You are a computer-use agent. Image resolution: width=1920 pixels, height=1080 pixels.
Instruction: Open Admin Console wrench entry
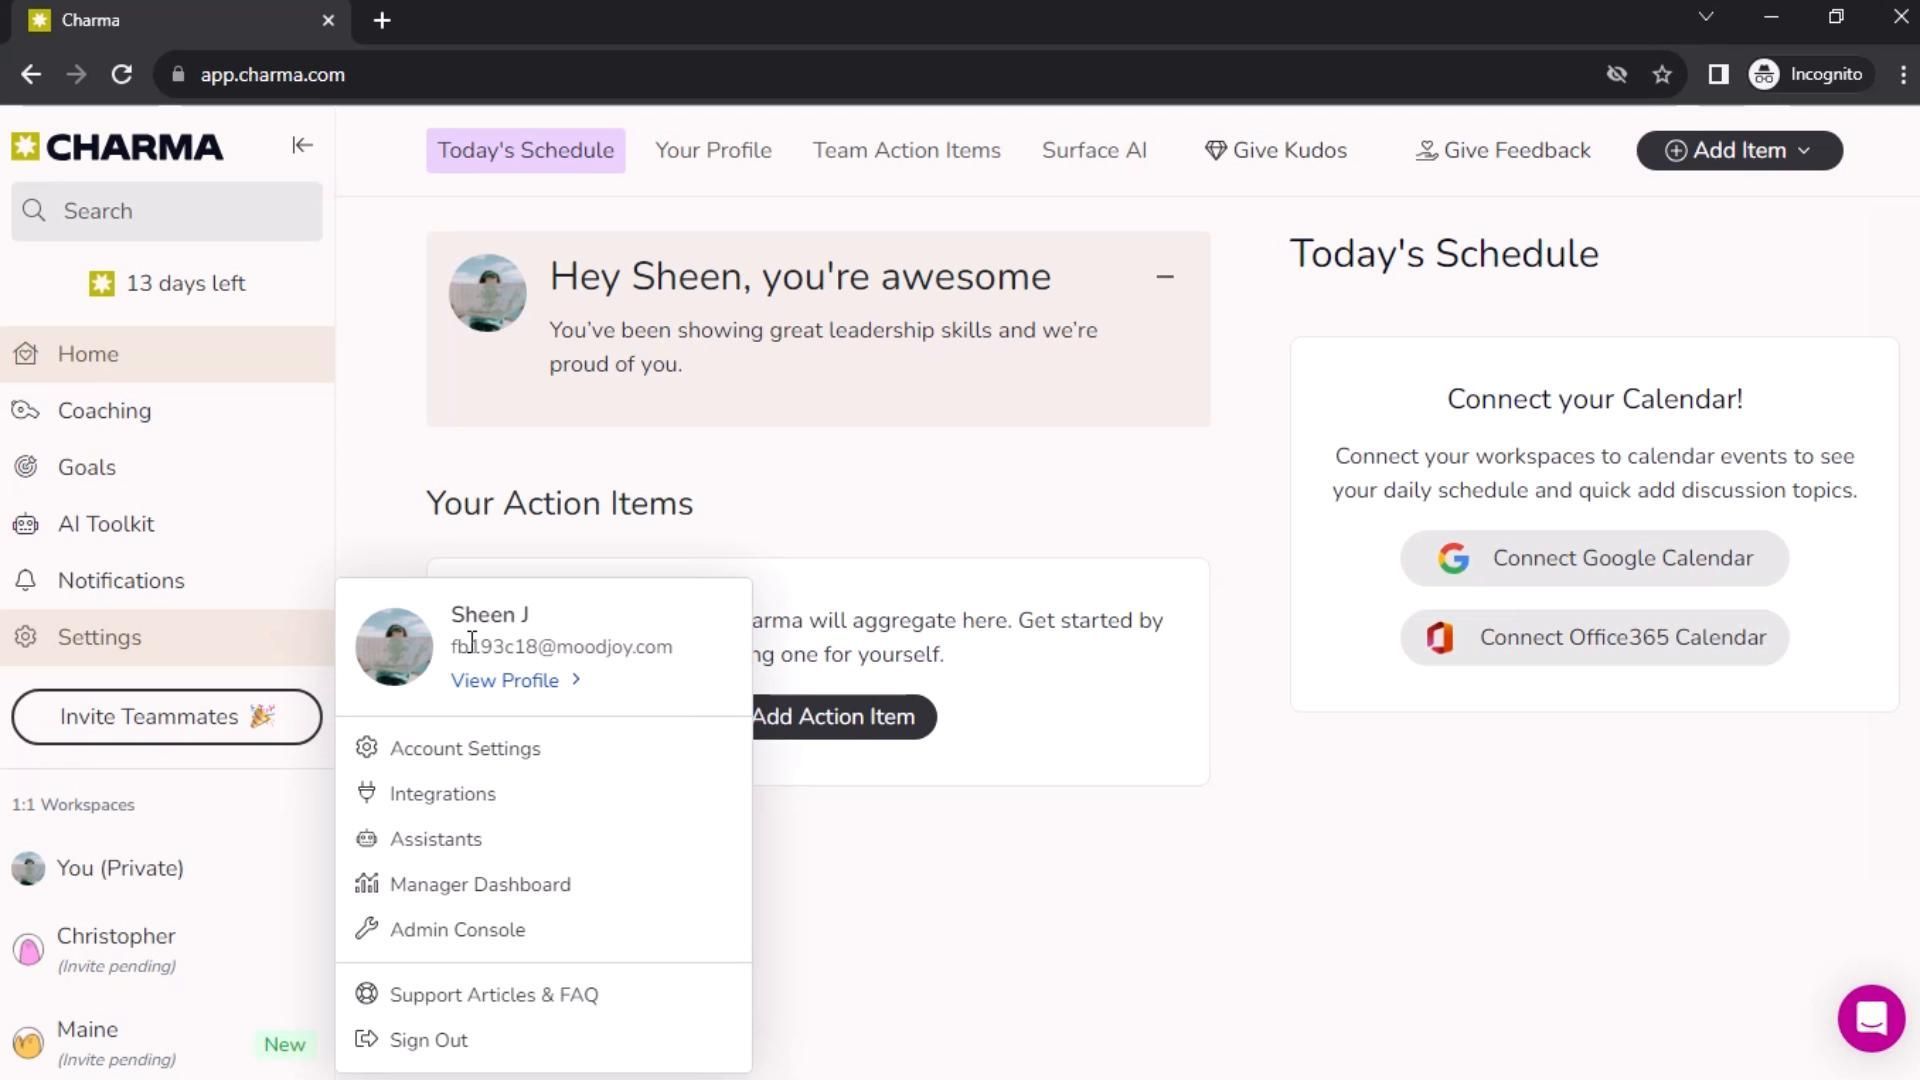coord(456,930)
